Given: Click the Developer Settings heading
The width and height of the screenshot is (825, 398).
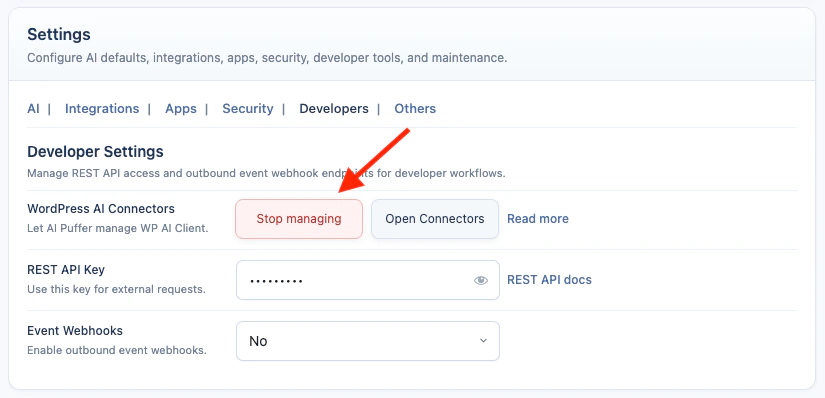Looking at the screenshot, I should (x=95, y=152).
